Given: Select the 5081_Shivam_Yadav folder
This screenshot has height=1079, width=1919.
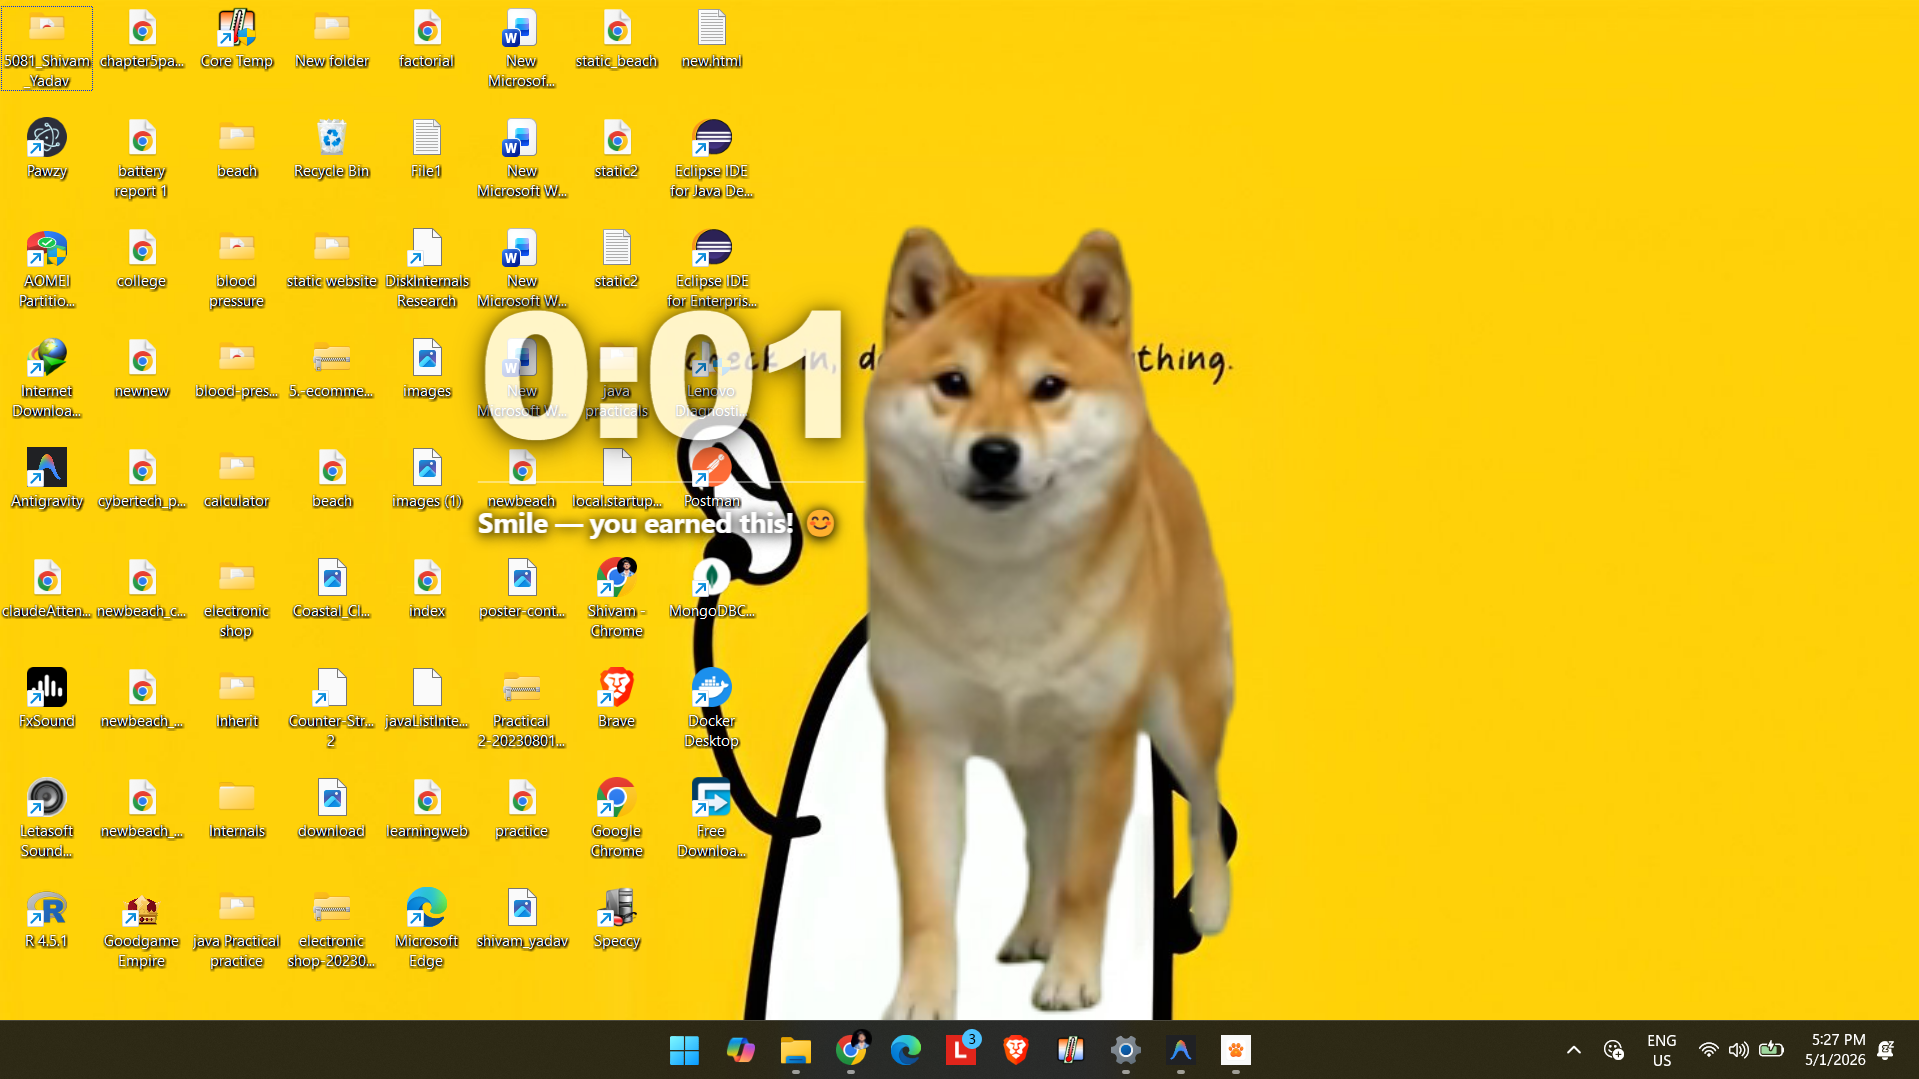Looking at the screenshot, I should [47, 49].
